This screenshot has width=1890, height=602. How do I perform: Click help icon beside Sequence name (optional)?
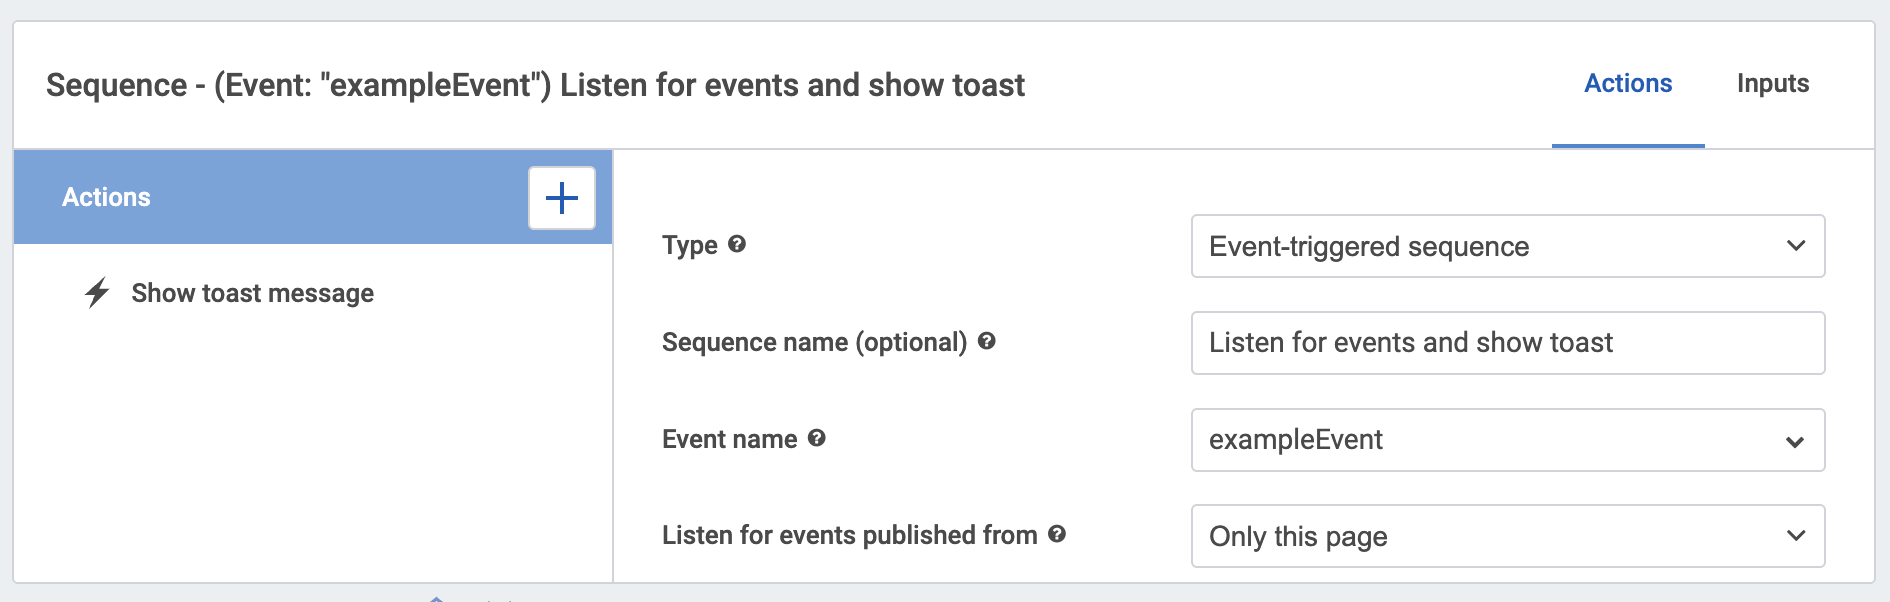(x=986, y=341)
